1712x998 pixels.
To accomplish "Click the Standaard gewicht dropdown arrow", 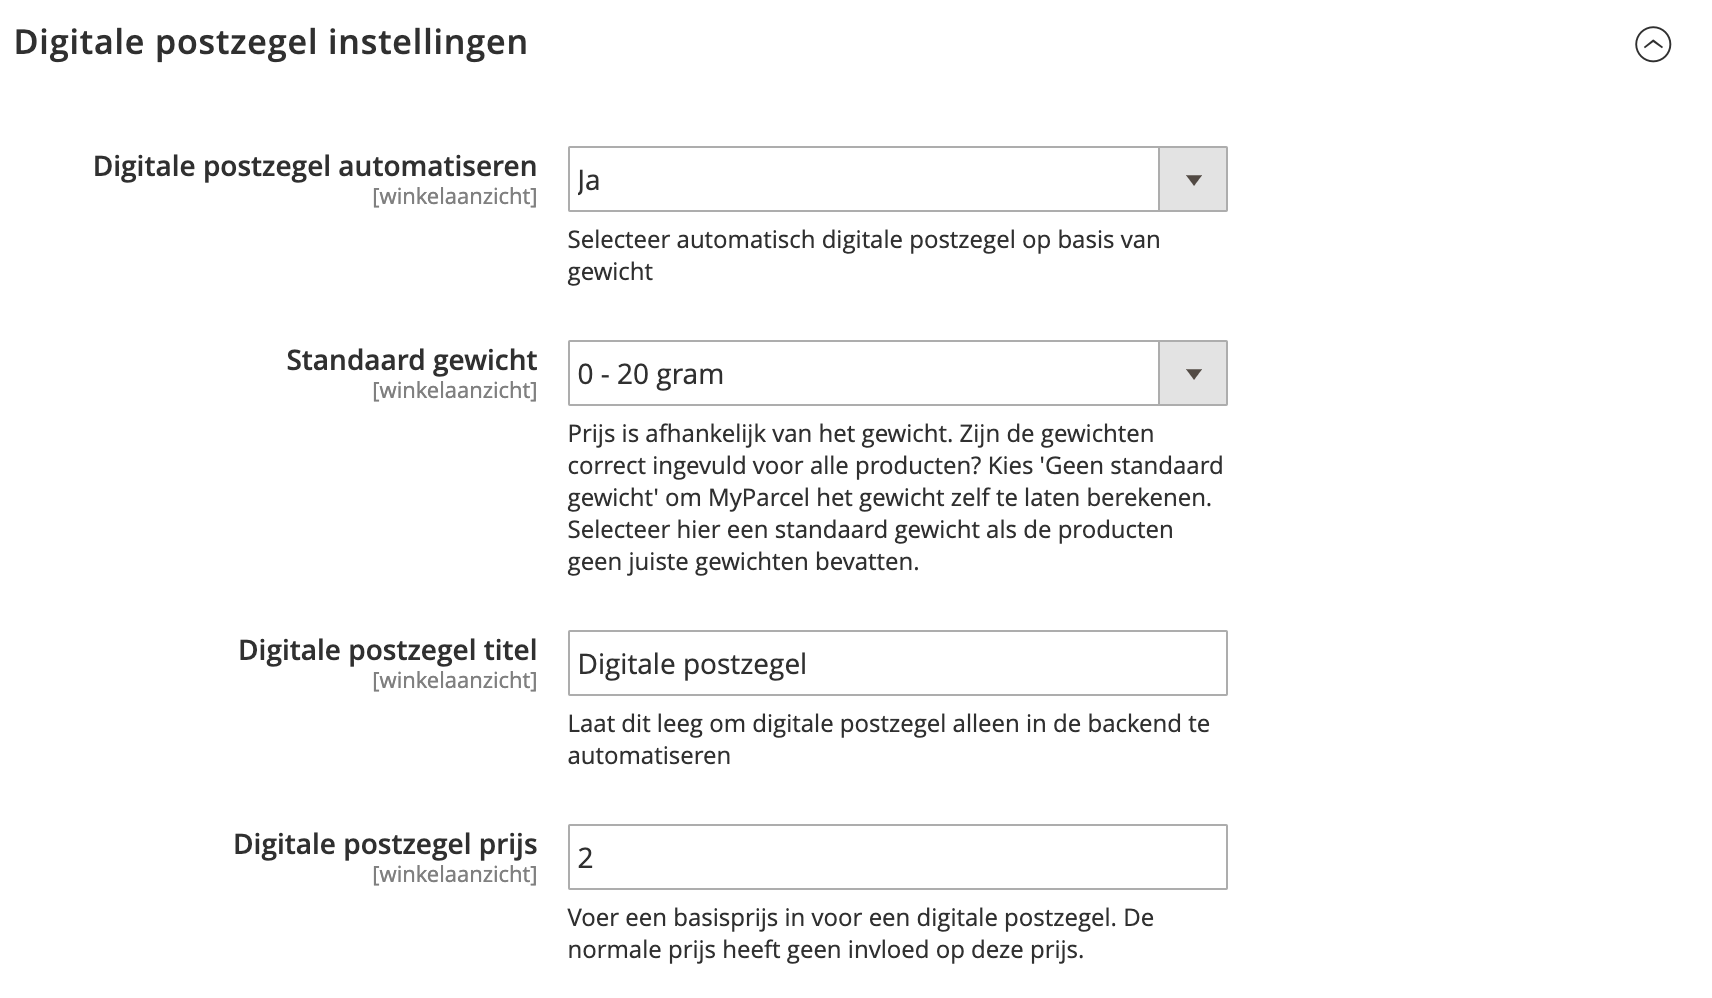I will (x=1191, y=373).
